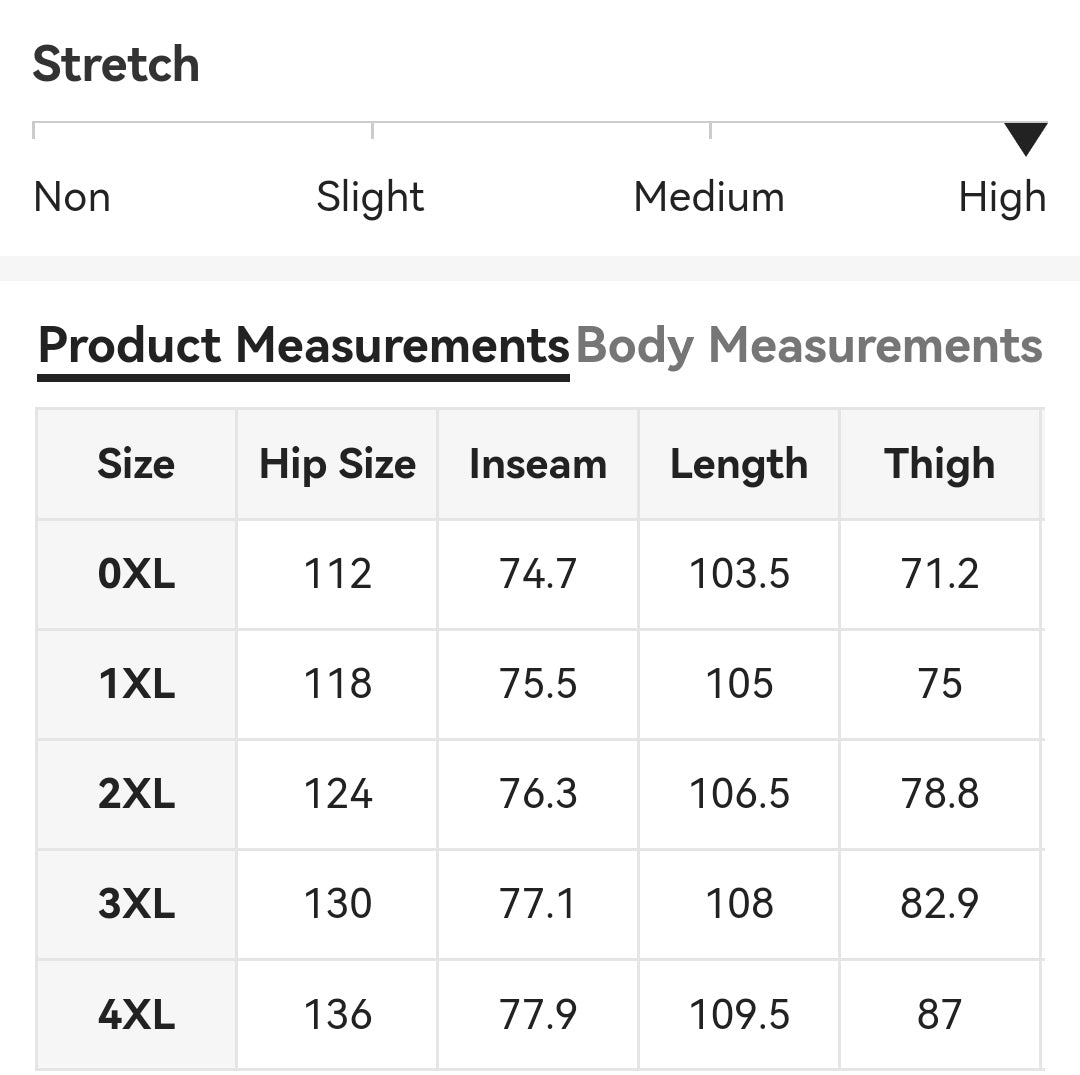
Task: Click the High stretch indicator triangle
Action: point(1026,138)
